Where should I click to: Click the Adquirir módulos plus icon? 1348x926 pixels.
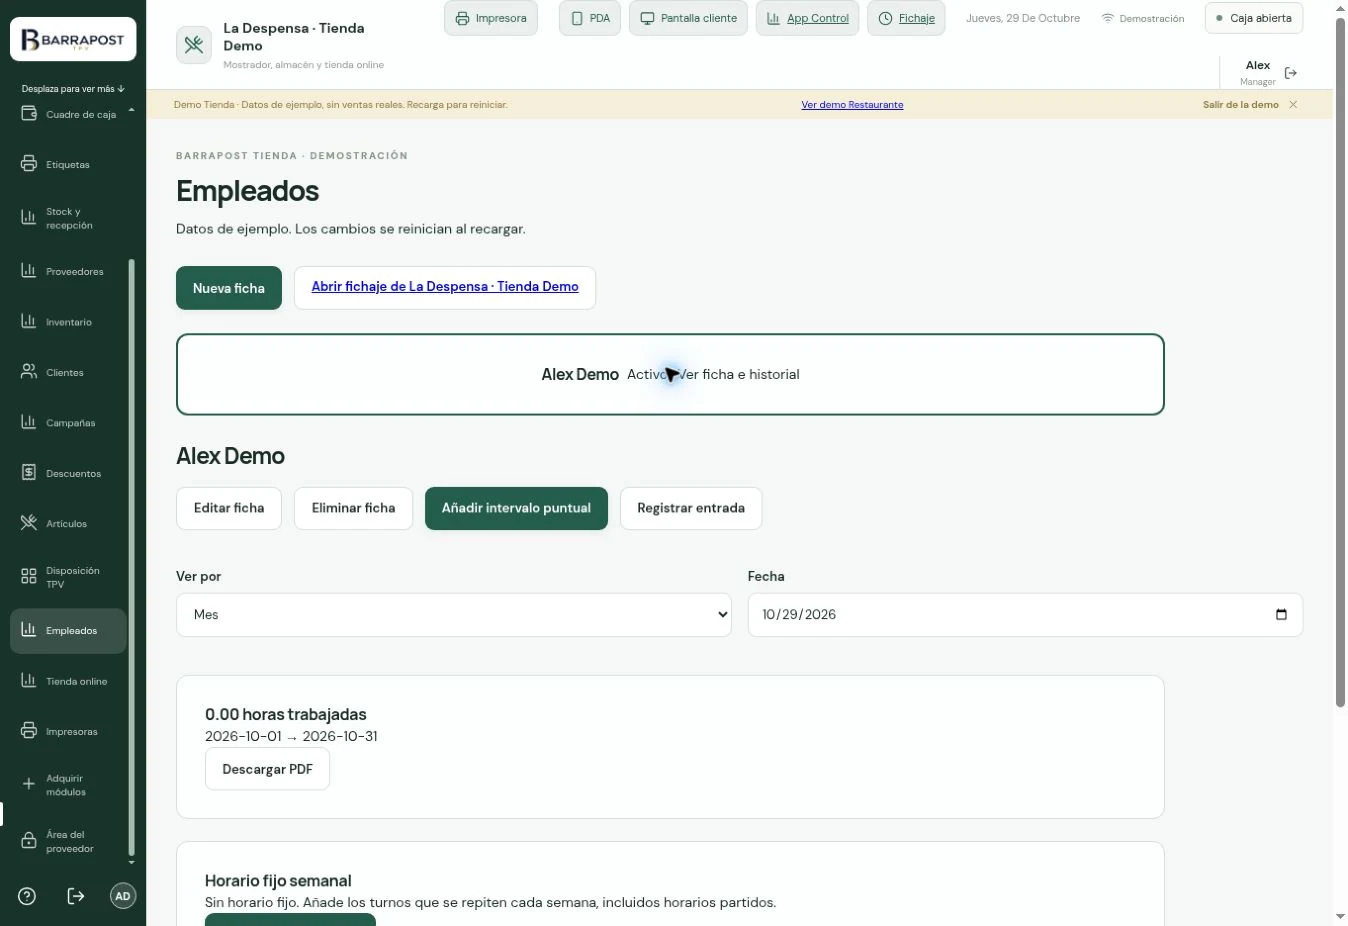tap(29, 784)
